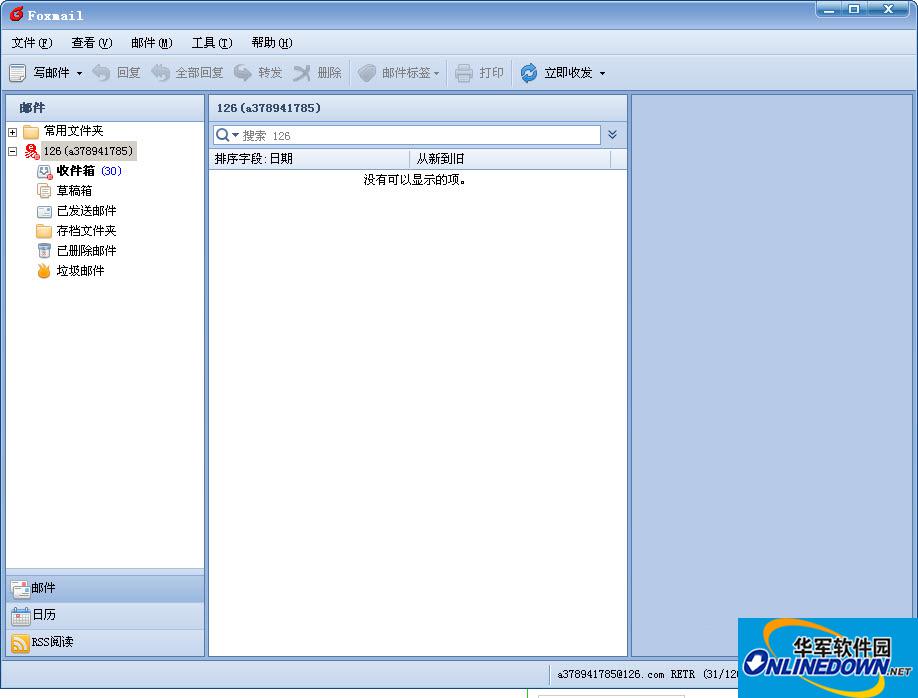Open the Sent Mail (已发送邮件) folder
The width and height of the screenshot is (918, 698).
coord(87,211)
